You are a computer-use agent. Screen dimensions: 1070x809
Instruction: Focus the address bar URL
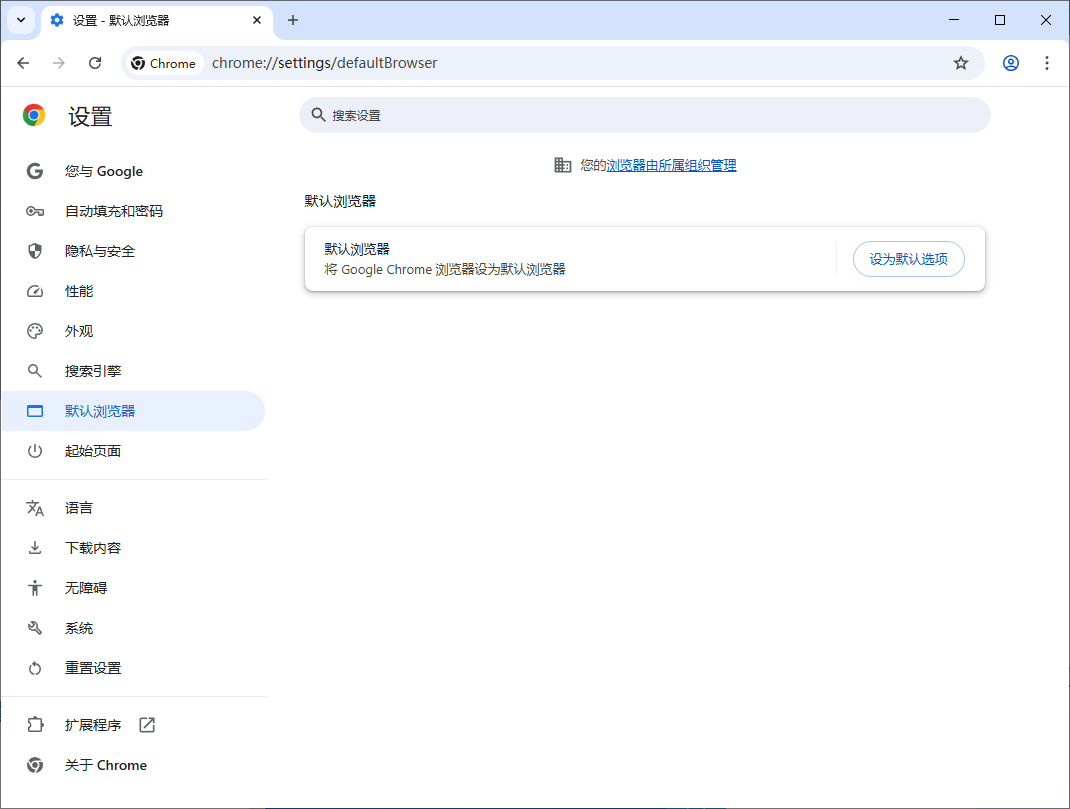coord(324,63)
